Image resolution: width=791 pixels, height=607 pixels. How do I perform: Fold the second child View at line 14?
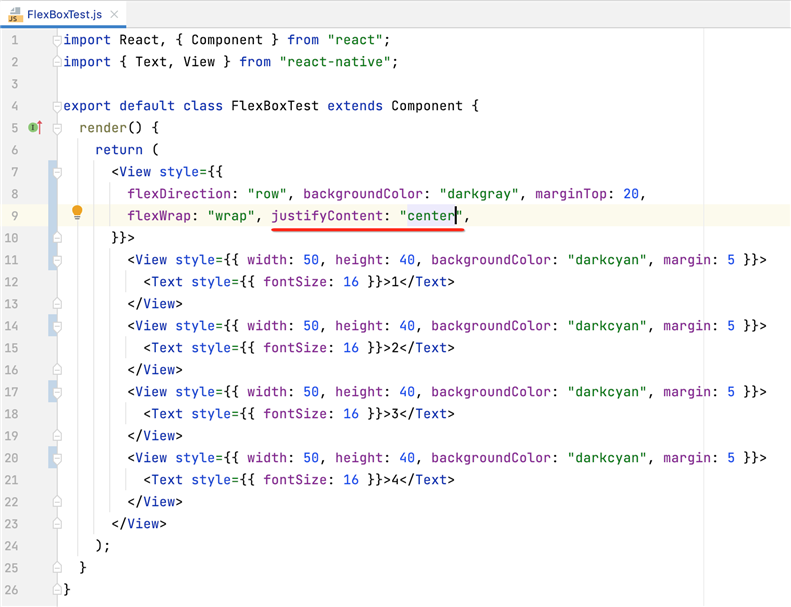[x=57, y=326]
